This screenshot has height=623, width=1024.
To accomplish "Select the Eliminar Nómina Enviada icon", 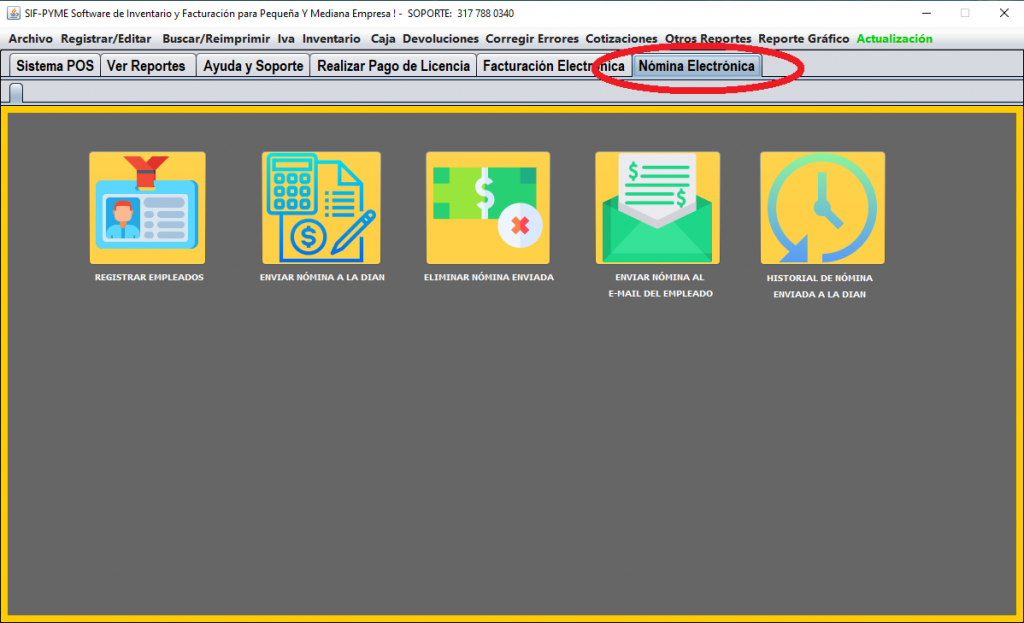I will pos(488,208).
